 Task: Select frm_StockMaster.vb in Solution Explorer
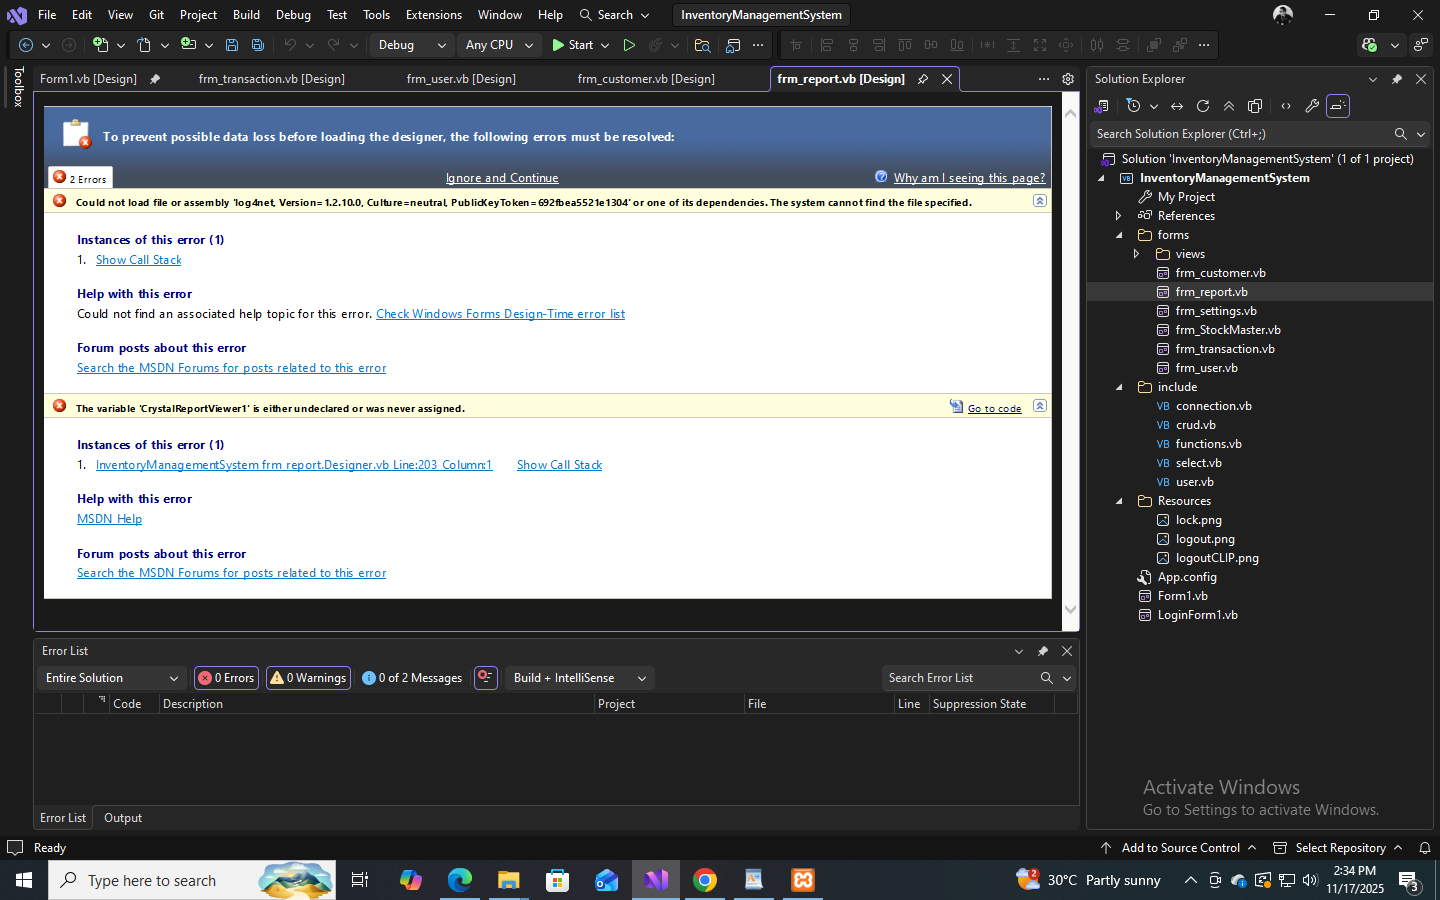1228,330
